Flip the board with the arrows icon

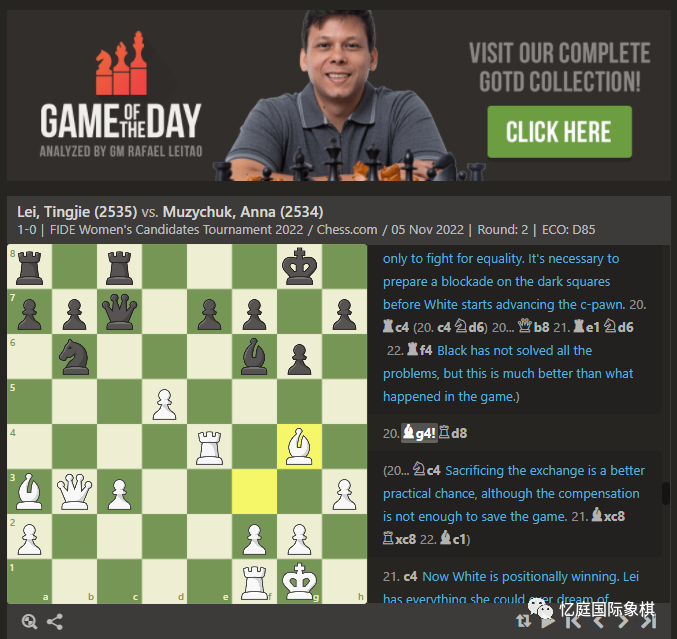523,621
